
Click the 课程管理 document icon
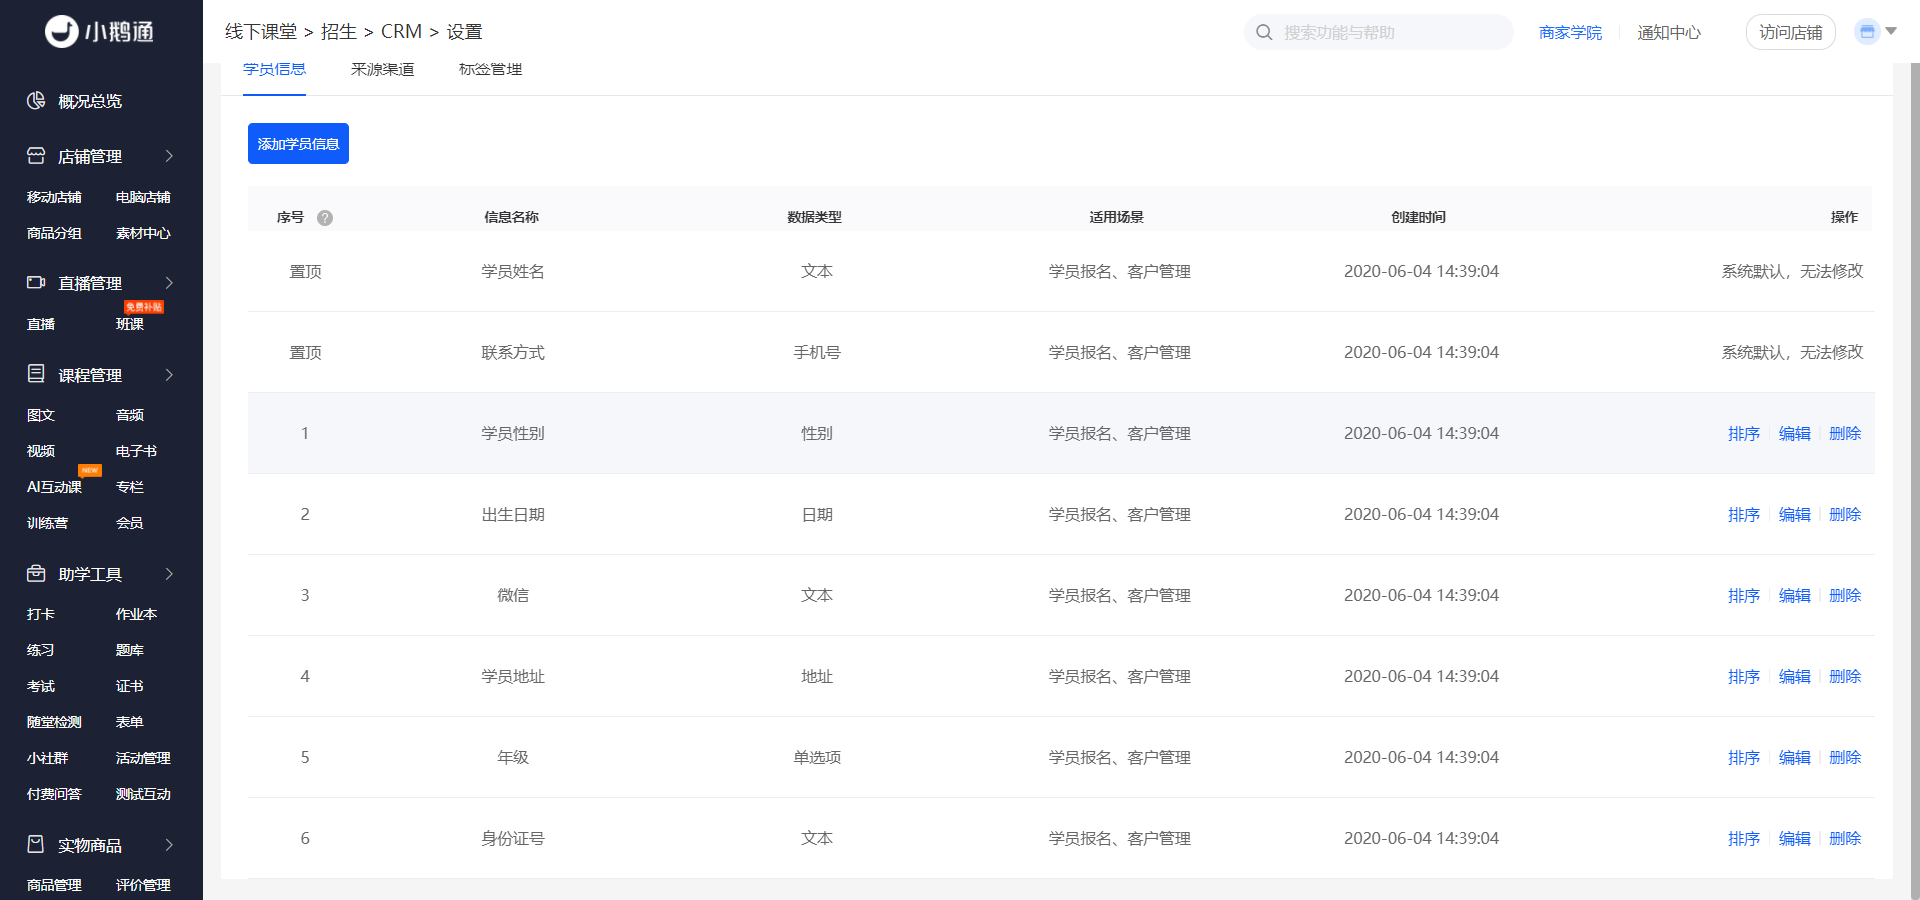point(36,374)
